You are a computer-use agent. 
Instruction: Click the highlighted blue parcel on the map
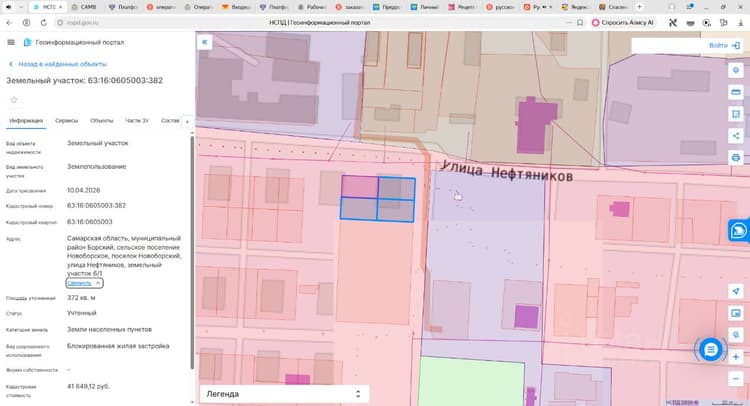[x=377, y=199]
